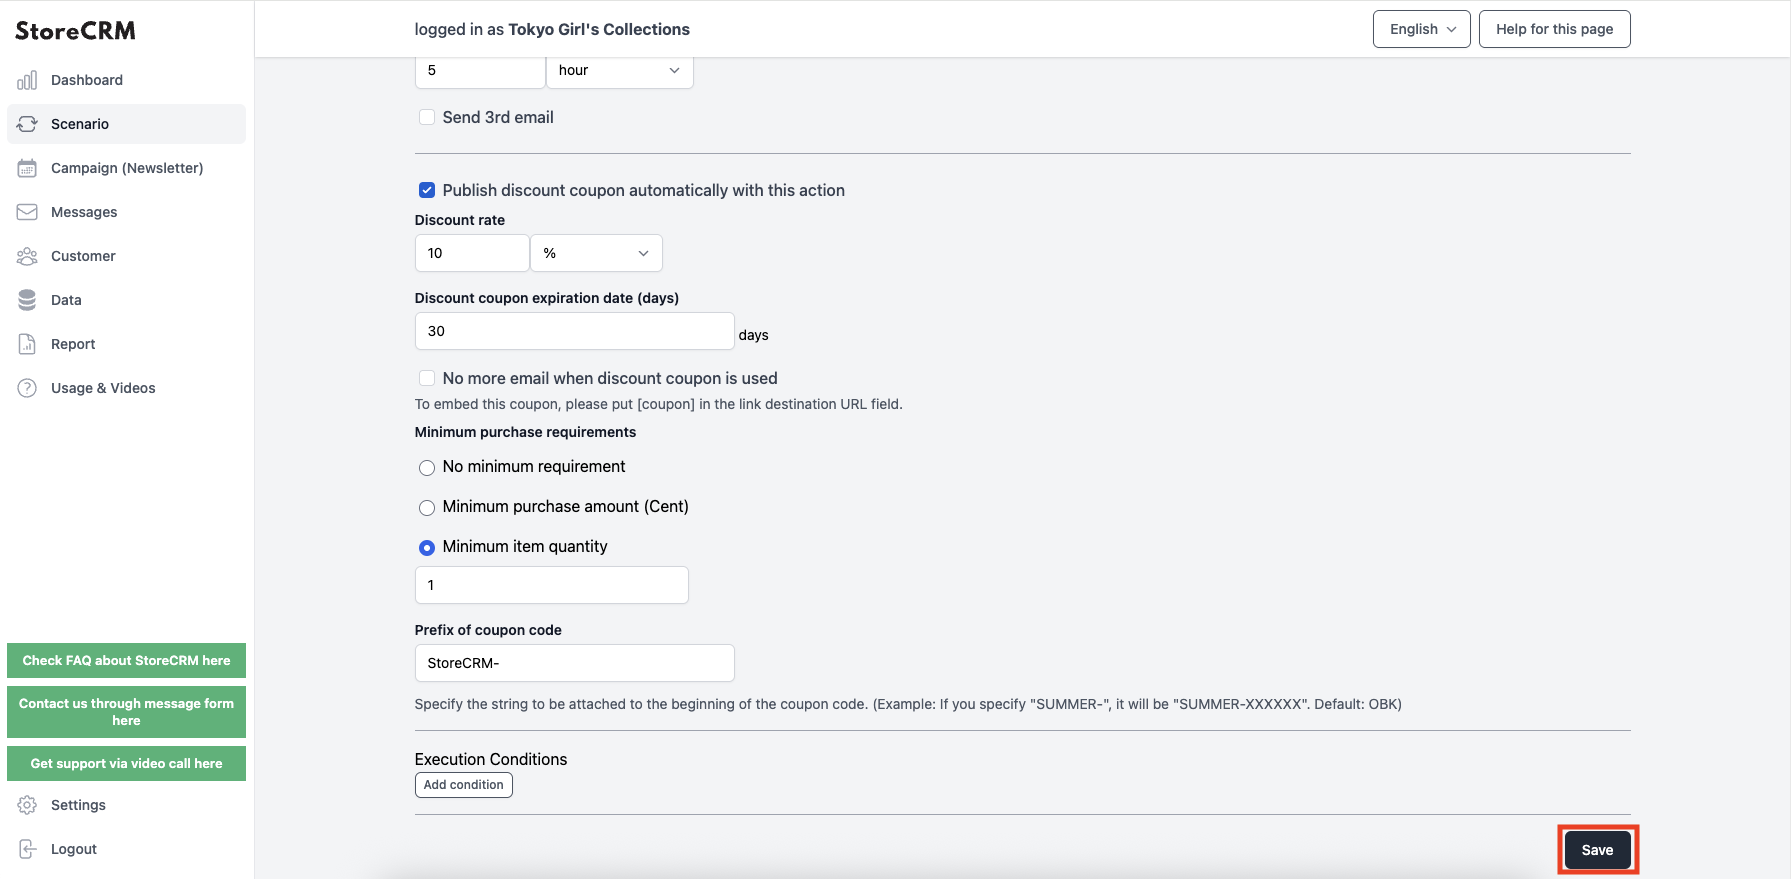
Task: Uncheck Publish discount coupon automatically checkbox
Action: [x=427, y=190]
